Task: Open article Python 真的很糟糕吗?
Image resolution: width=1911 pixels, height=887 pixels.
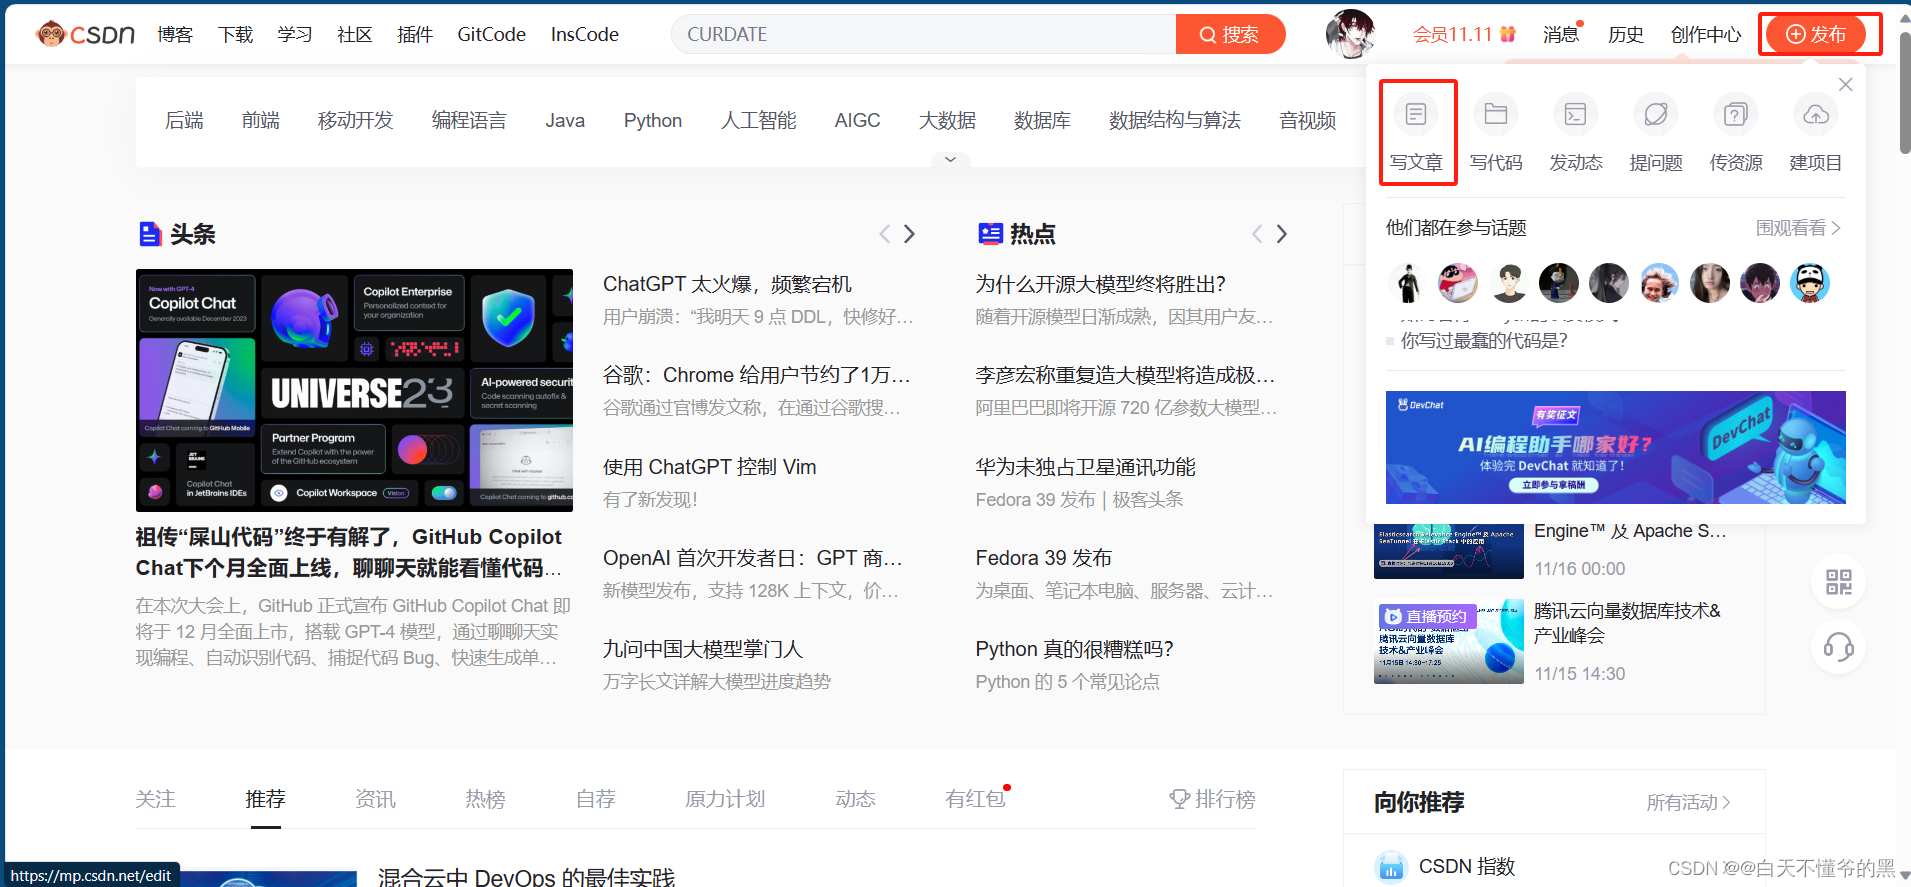Action: (x=1075, y=649)
